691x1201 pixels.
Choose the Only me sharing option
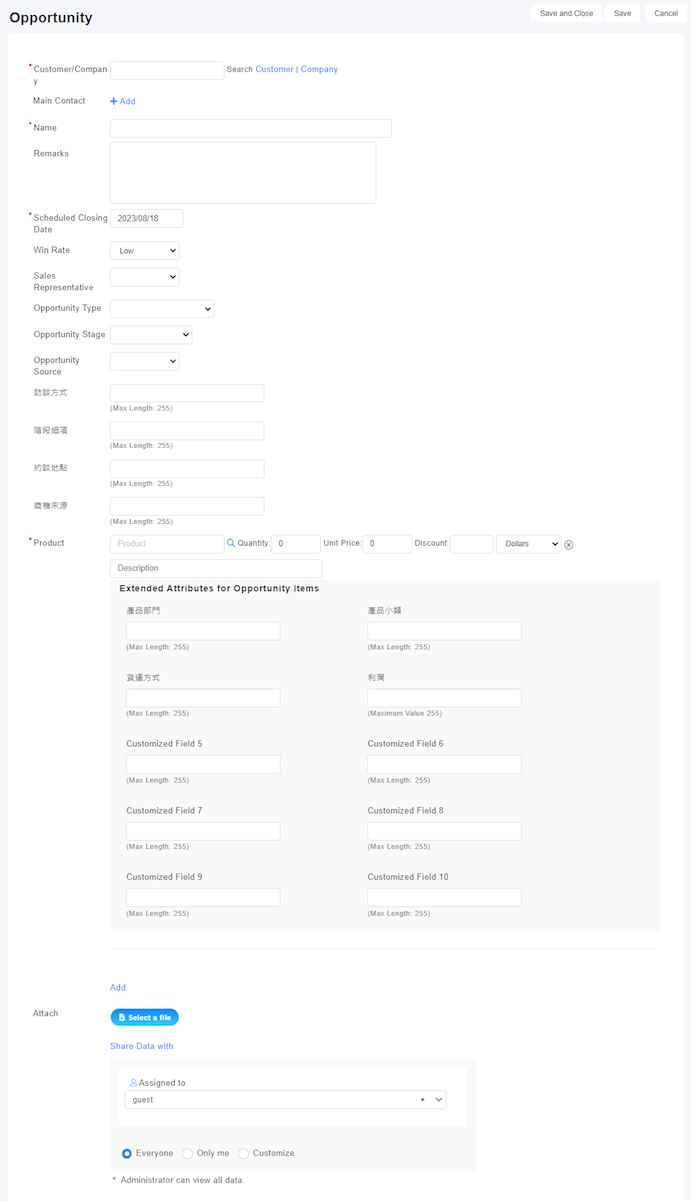(x=187, y=1153)
